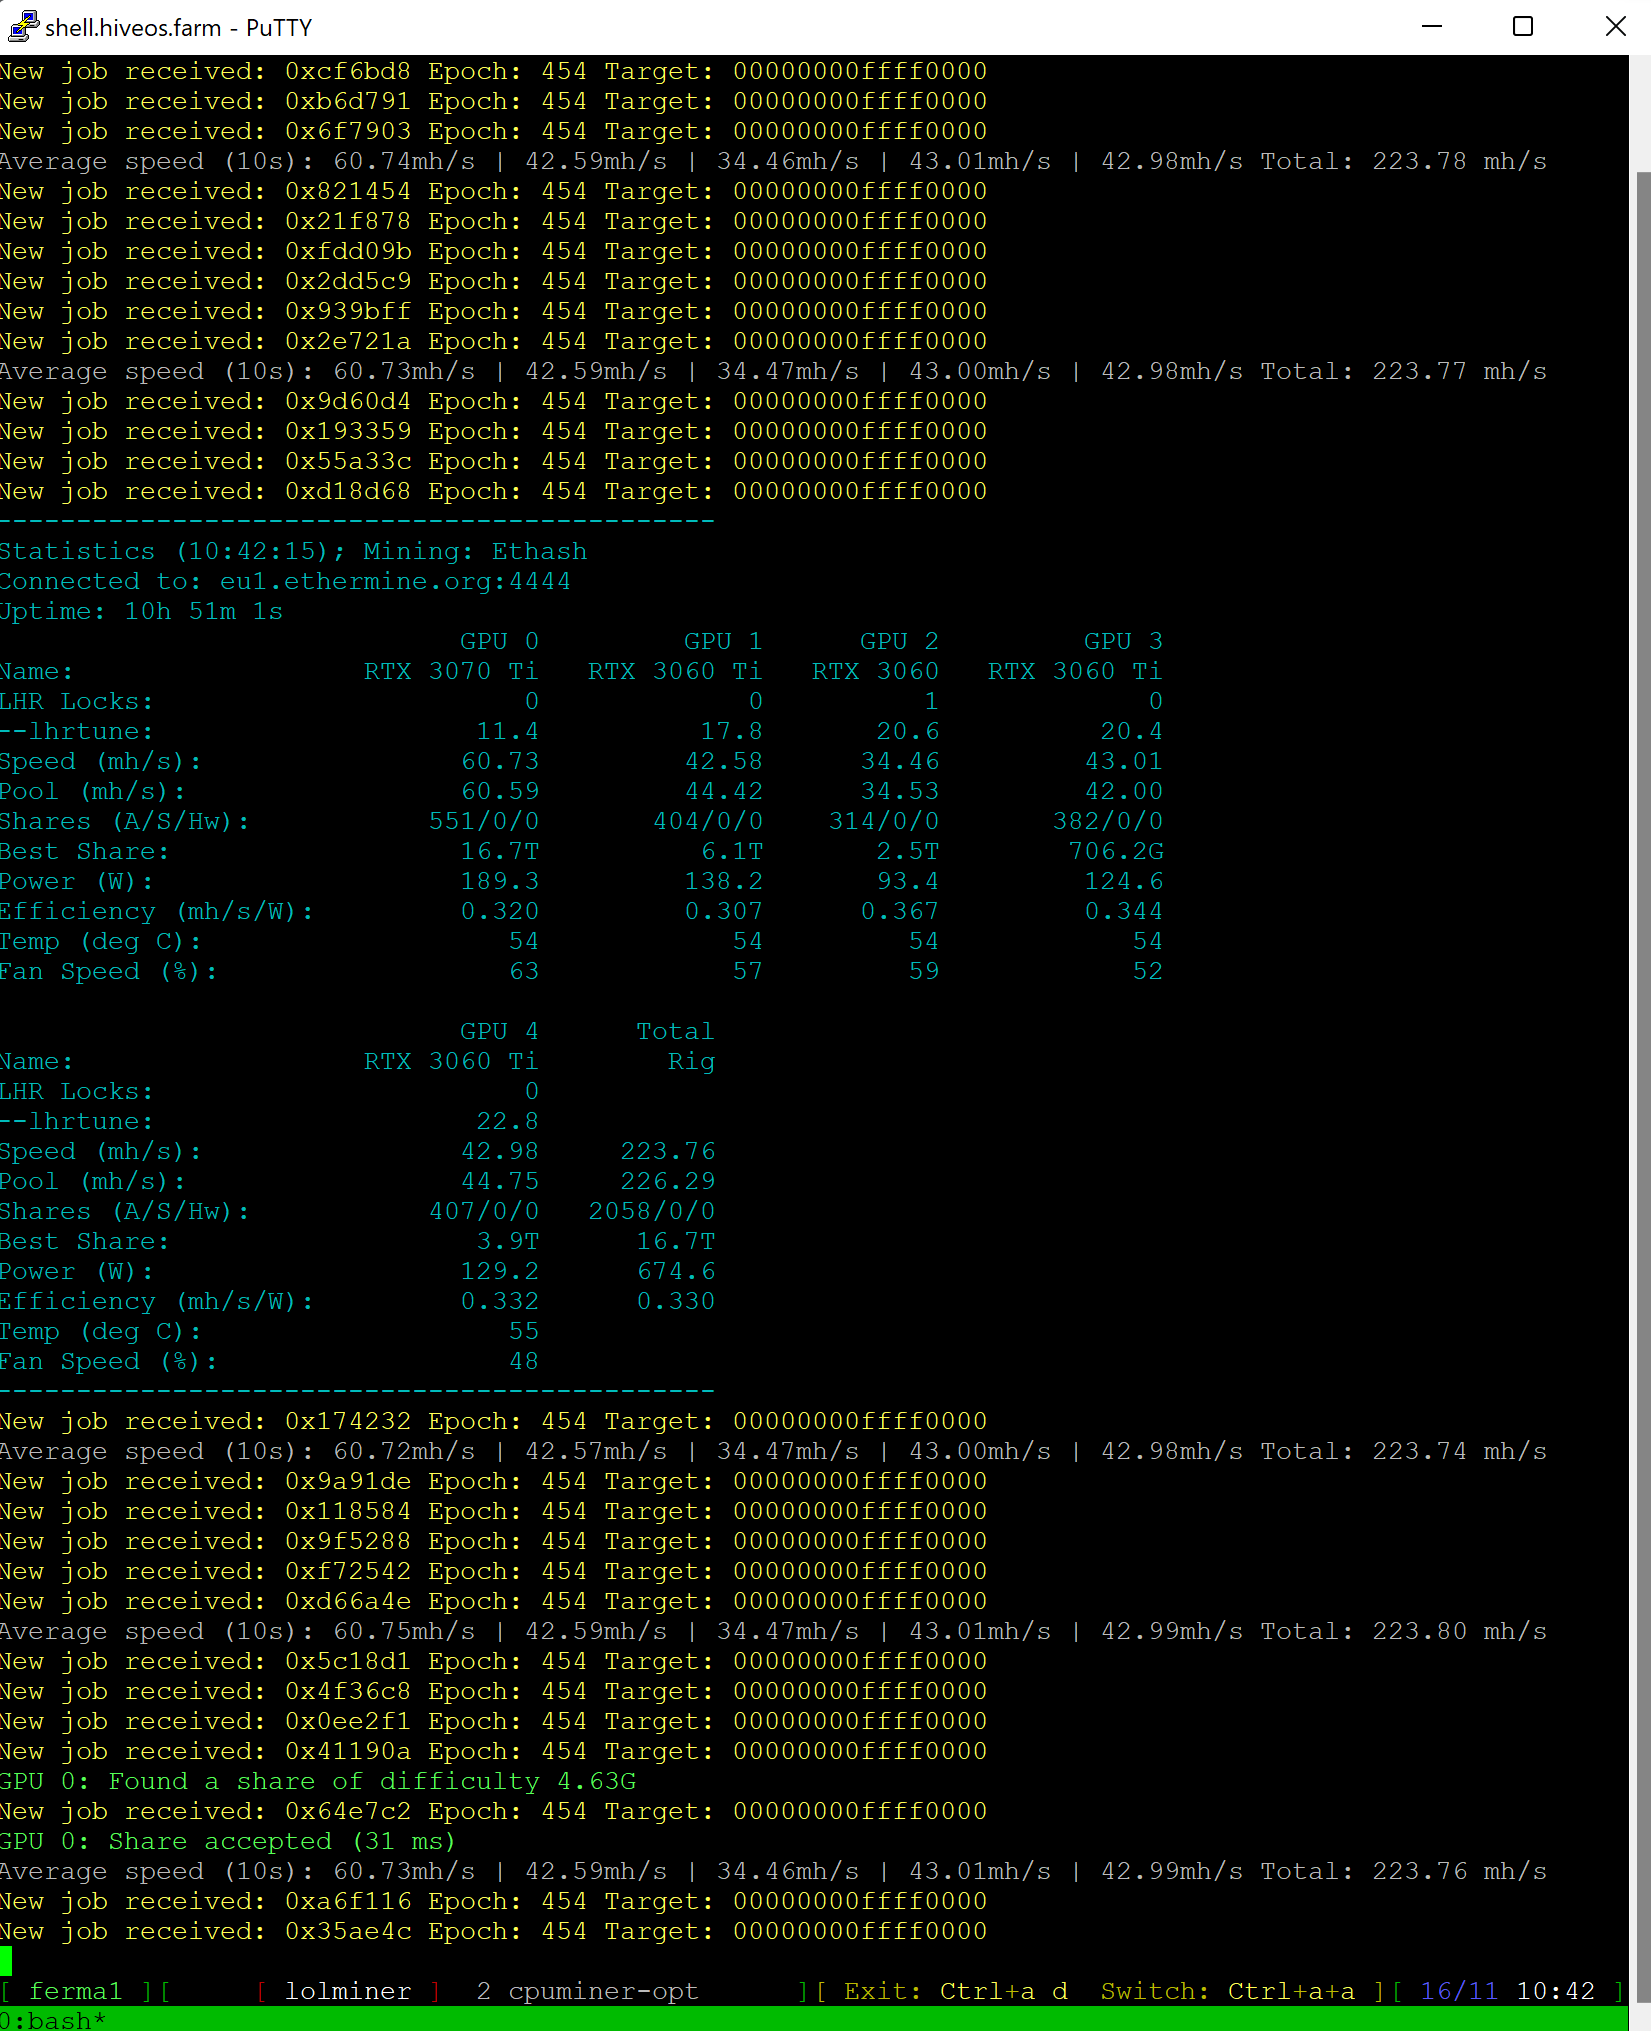Click the 'GPU 1' column header
Screen dimensions: 1651x2031
tap(723, 641)
